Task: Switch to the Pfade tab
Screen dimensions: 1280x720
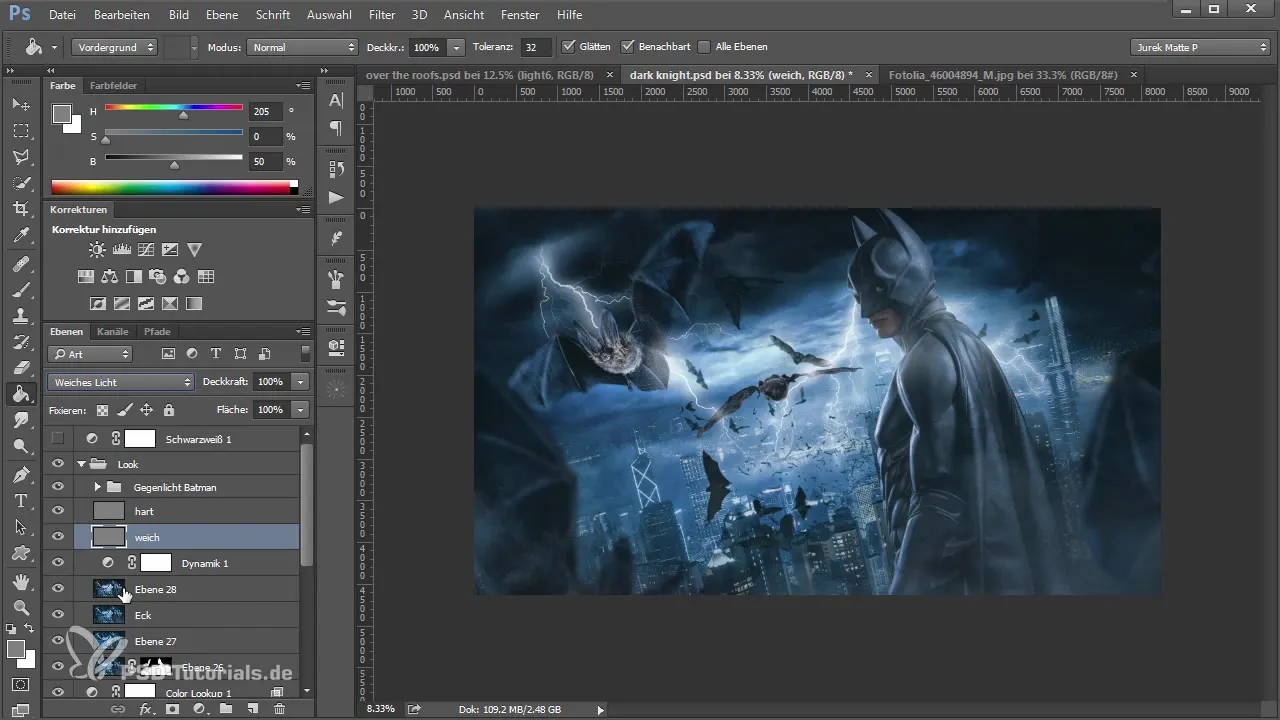Action: pos(157,331)
